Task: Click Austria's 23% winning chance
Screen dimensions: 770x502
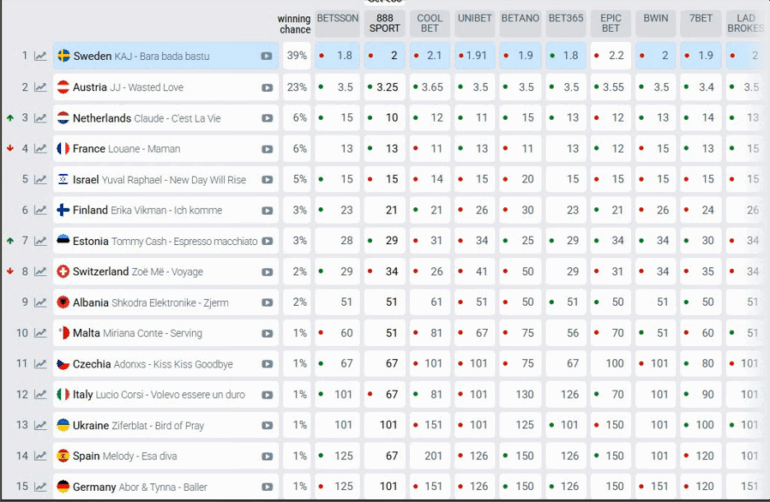Action: click(x=297, y=87)
